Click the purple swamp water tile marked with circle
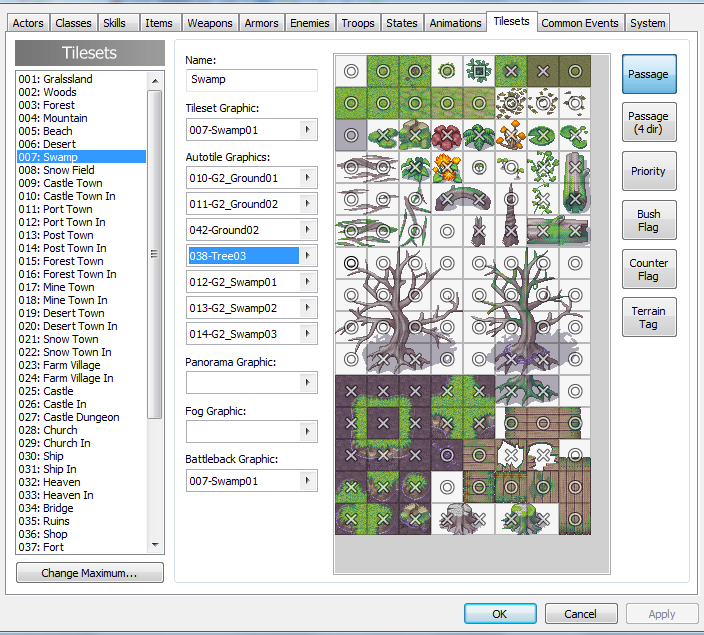The height and width of the screenshot is (635, 704). [447, 455]
